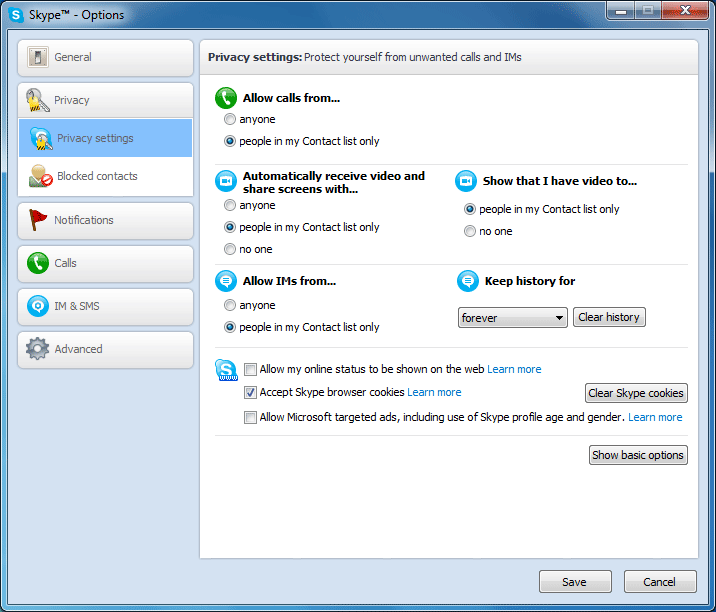Click the green phone icon beside Allow calls from
This screenshot has width=716, height=612.
(x=226, y=98)
